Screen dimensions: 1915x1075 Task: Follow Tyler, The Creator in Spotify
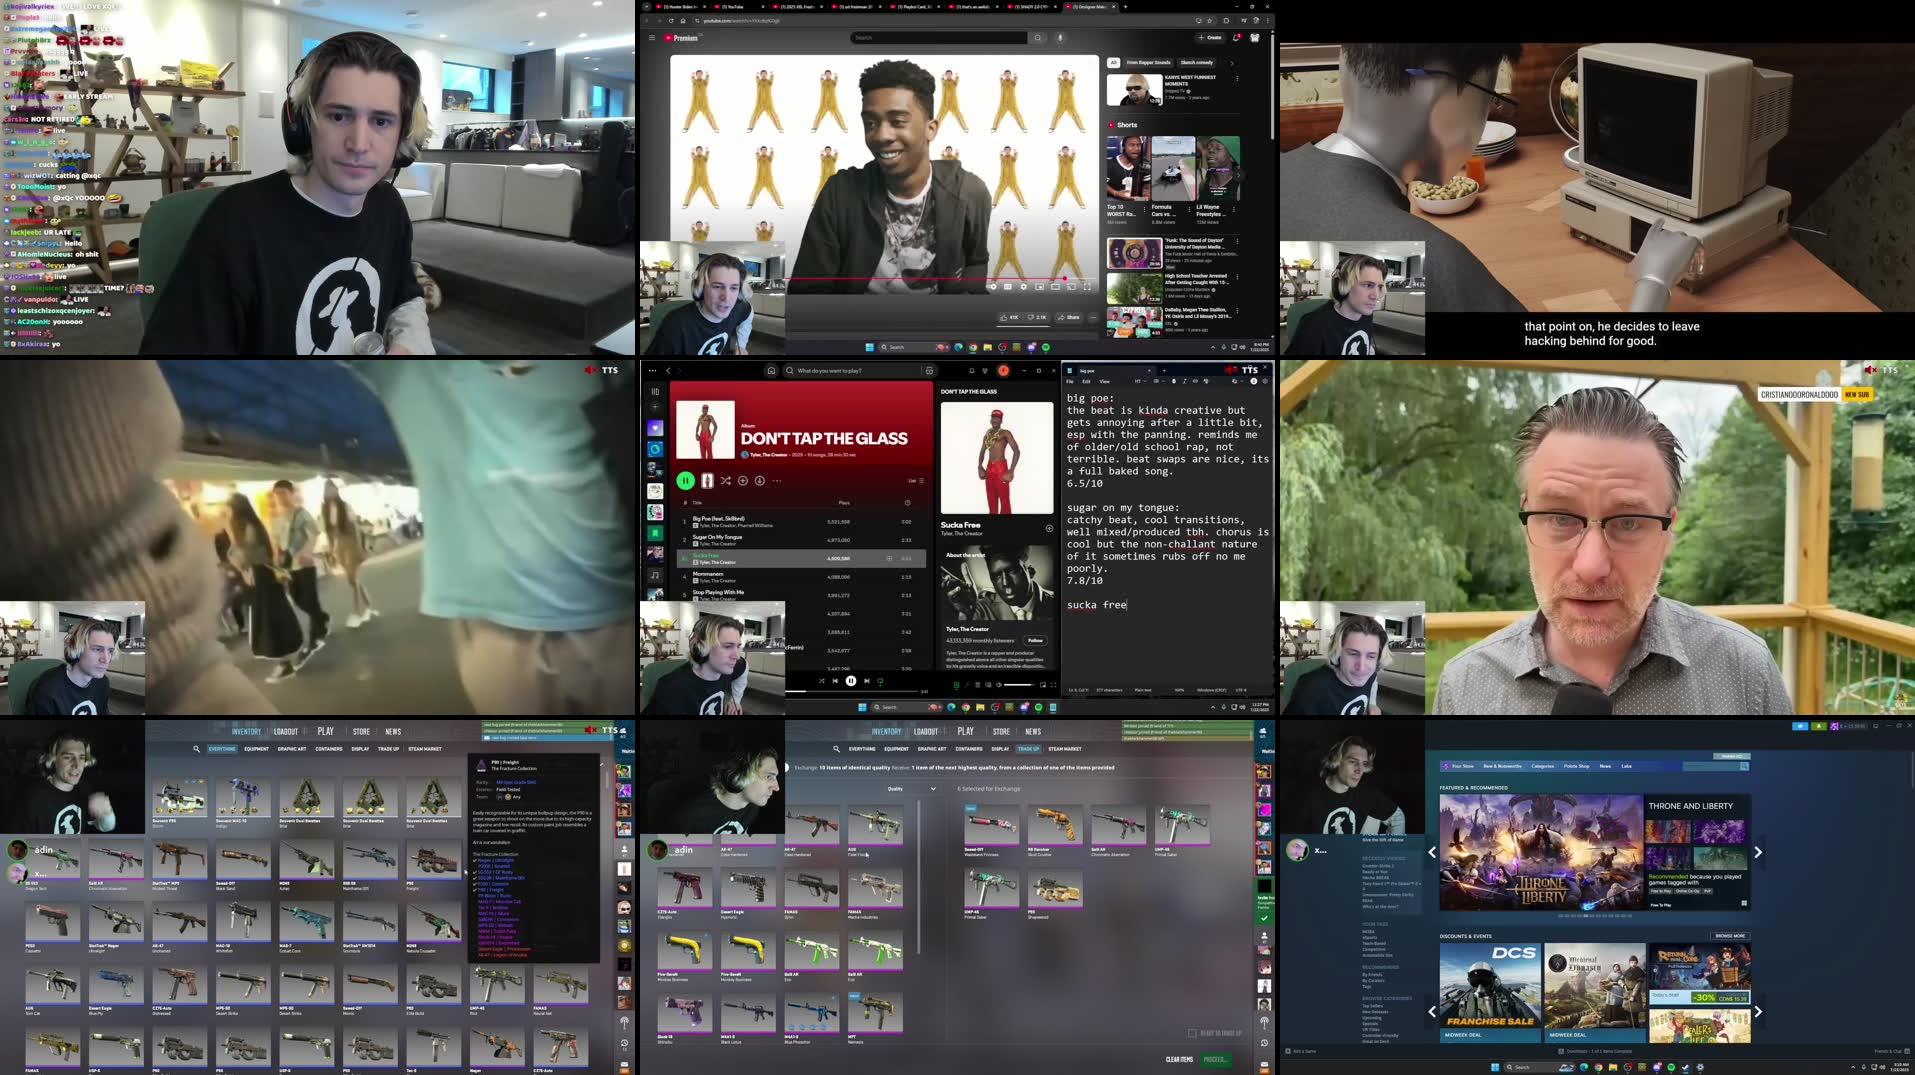[1035, 640]
